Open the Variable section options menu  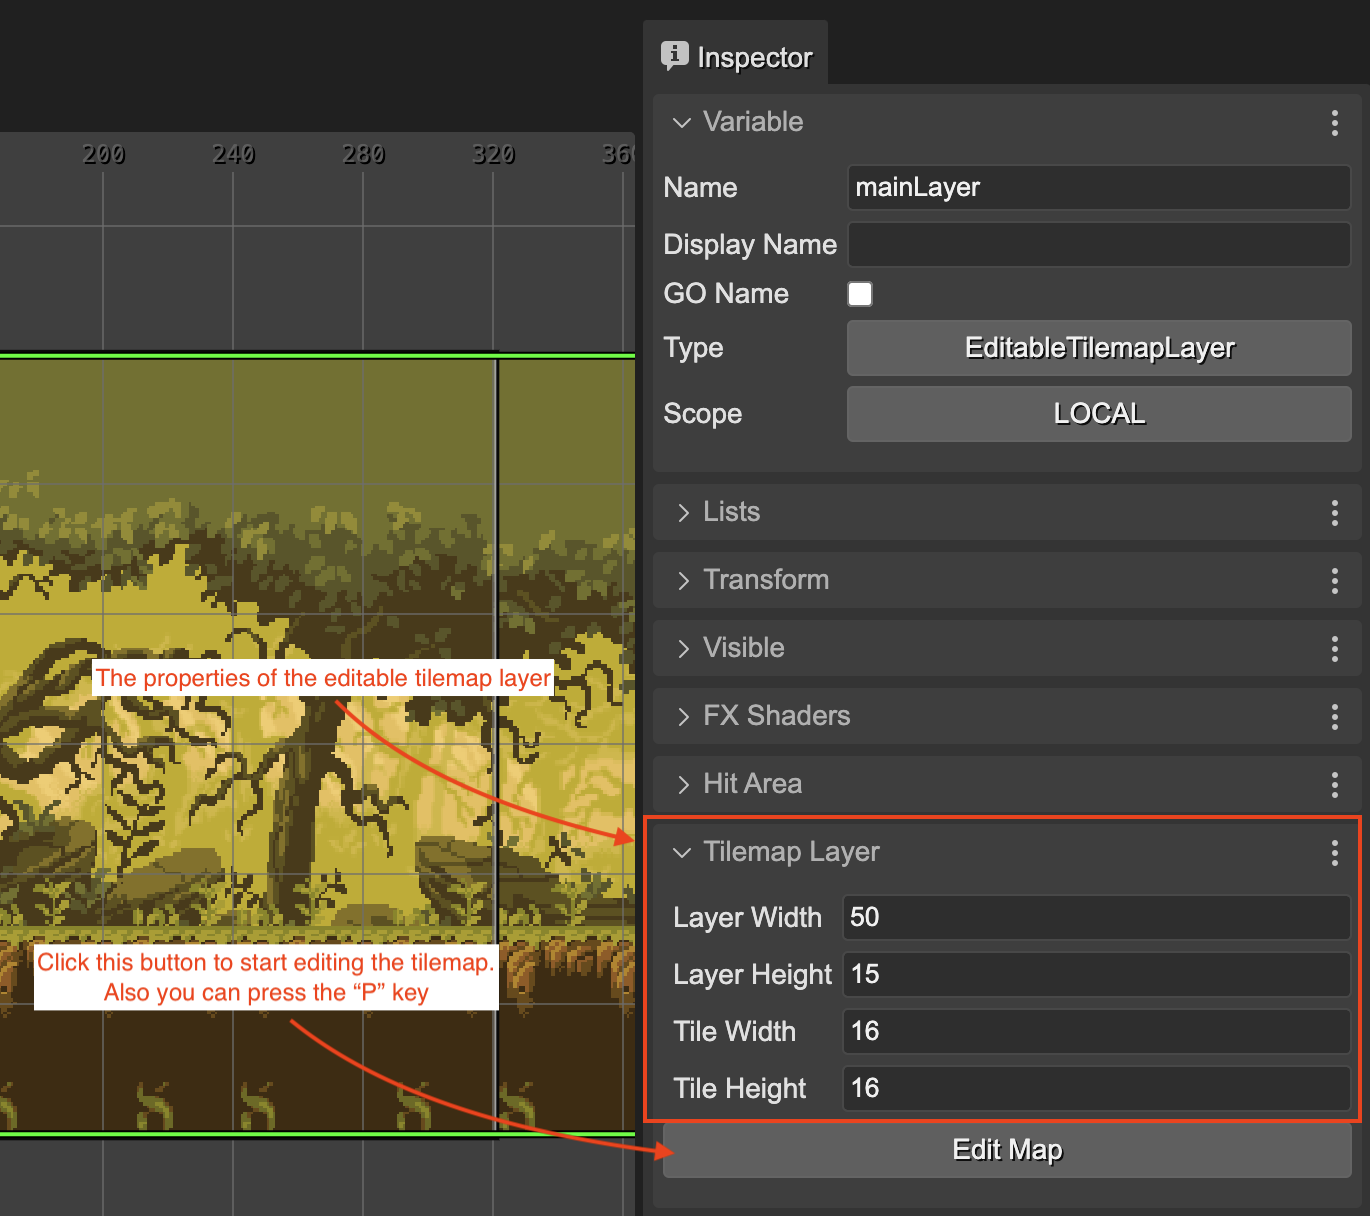[x=1335, y=123]
